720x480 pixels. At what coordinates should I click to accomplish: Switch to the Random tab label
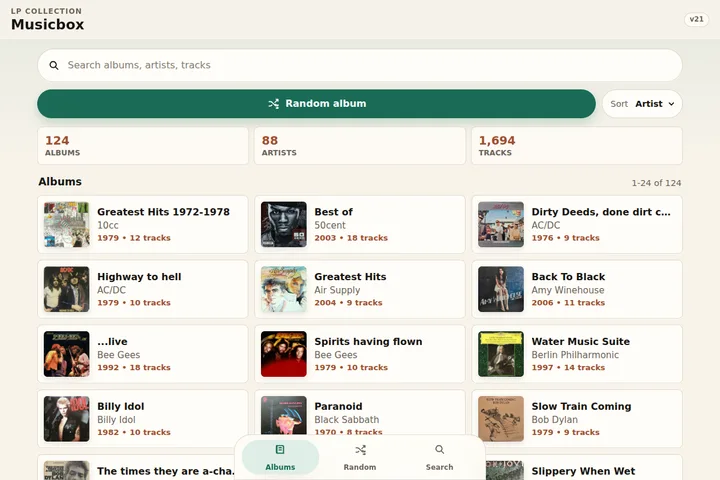pyautogui.click(x=360, y=467)
